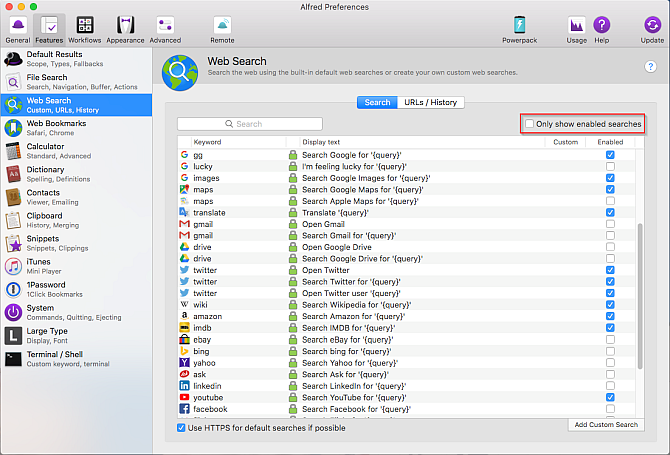The width and height of the screenshot is (670, 455).
Task: Click the Remote toolbar icon
Action: [222, 28]
